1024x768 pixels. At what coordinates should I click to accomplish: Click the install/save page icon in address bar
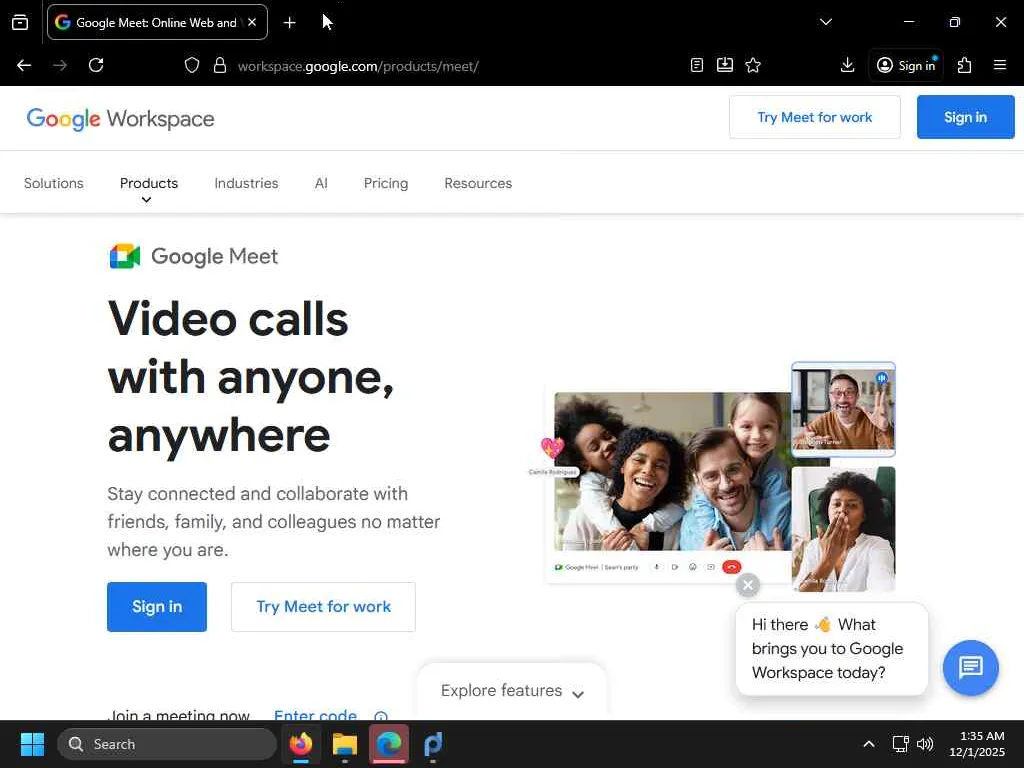click(x=725, y=65)
